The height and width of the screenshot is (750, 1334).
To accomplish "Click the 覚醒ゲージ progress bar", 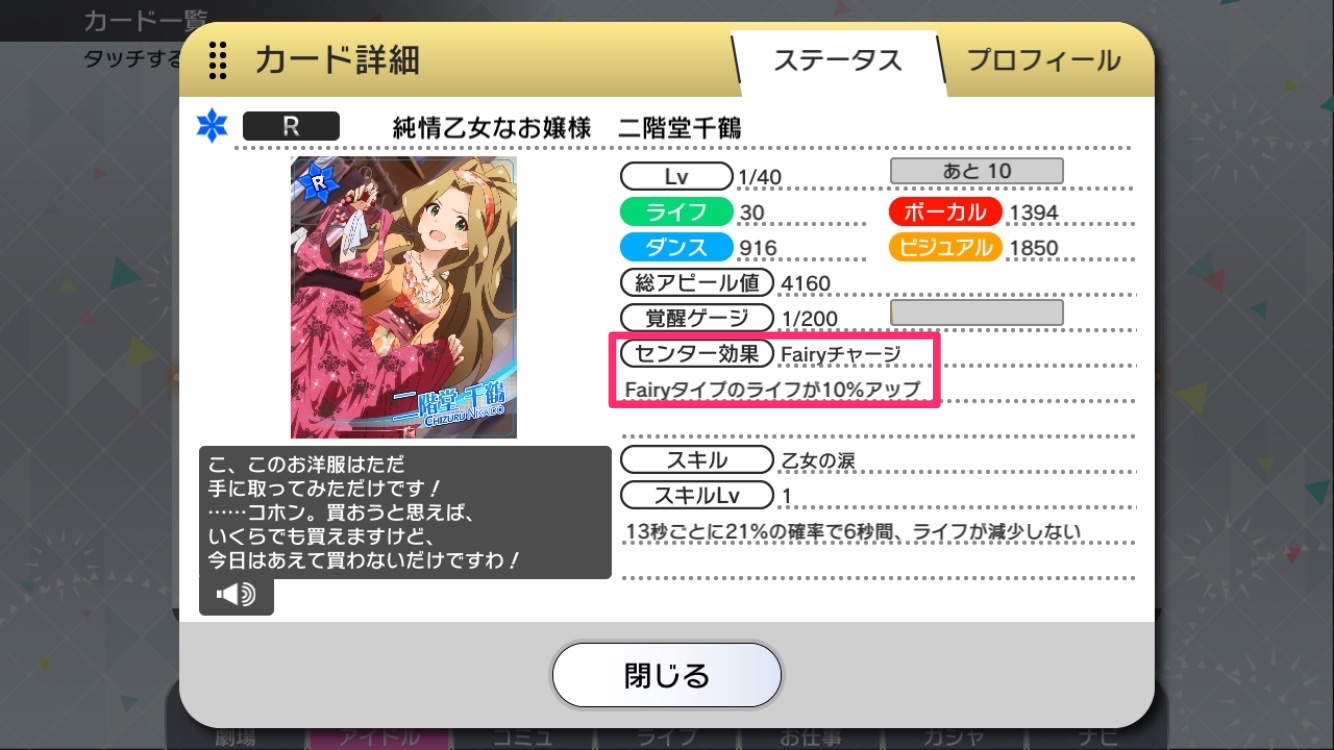I will click(976, 312).
